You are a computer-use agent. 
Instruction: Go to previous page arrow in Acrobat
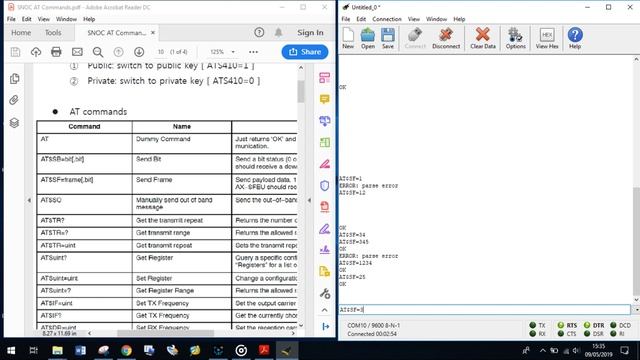[118, 52]
